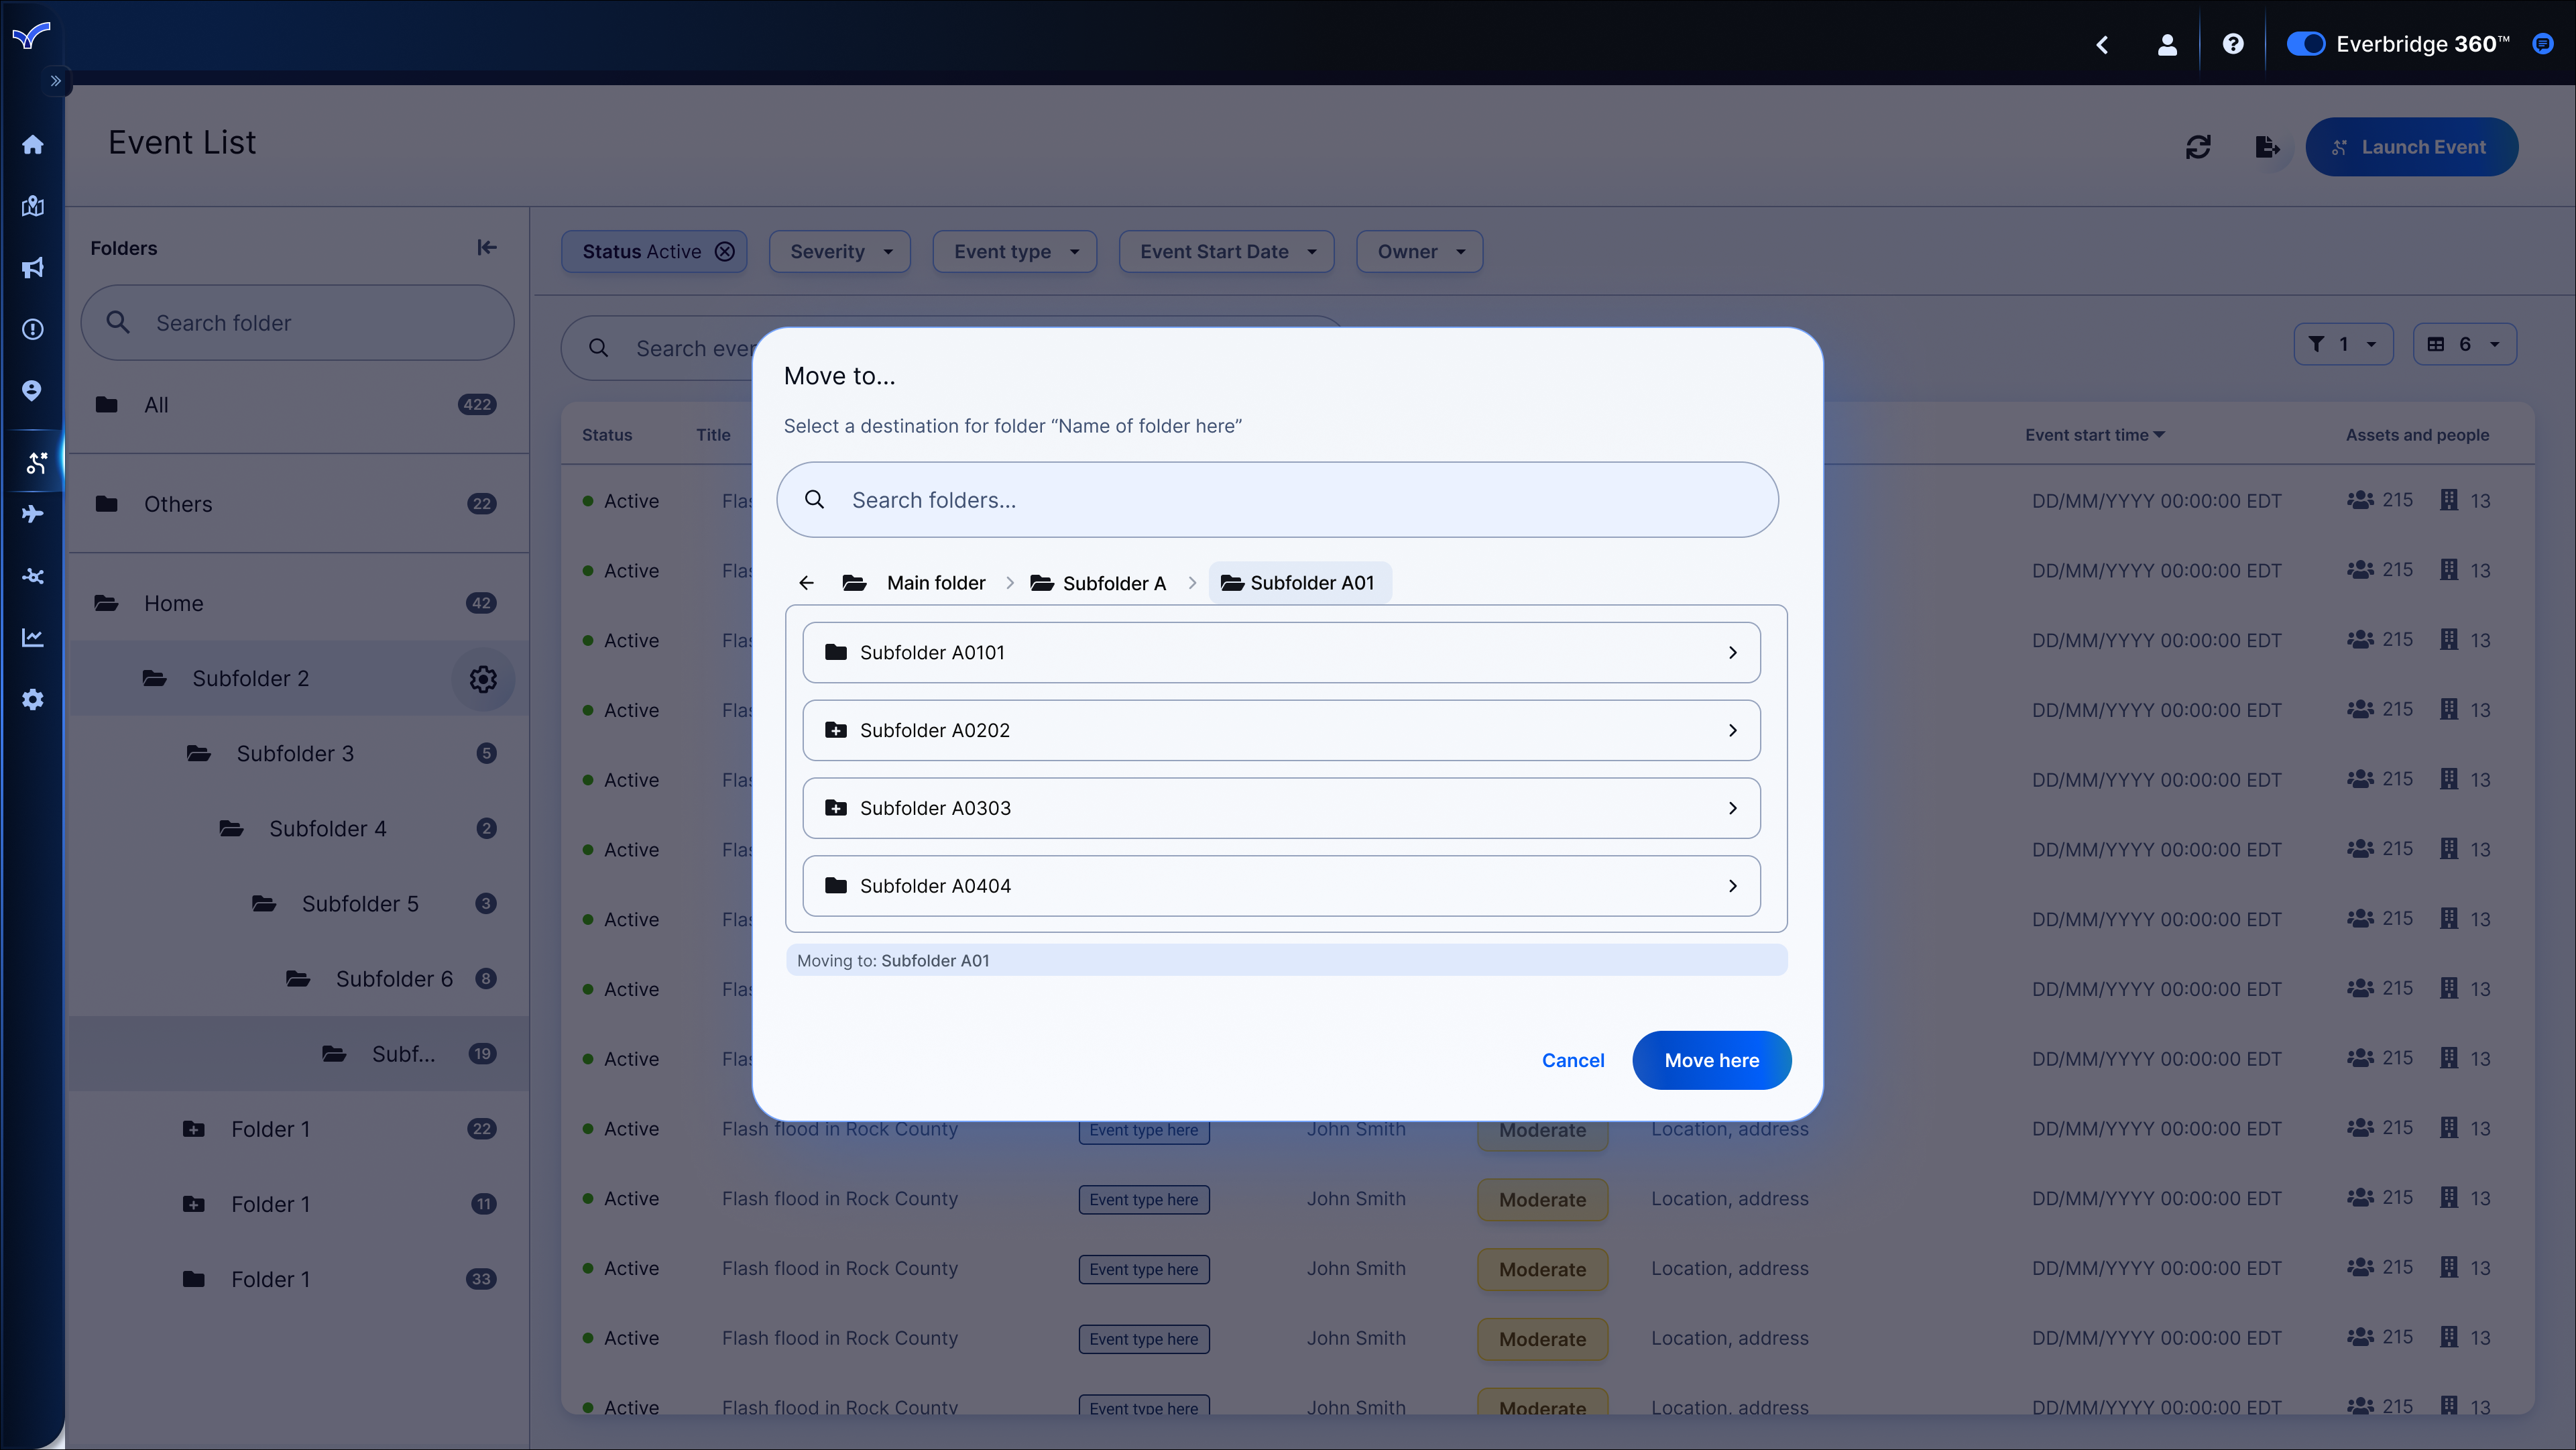Open the gear settings for Subfolder 2
Screen dimensions: 2576x1450
pyautogui.click(x=483, y=679)
